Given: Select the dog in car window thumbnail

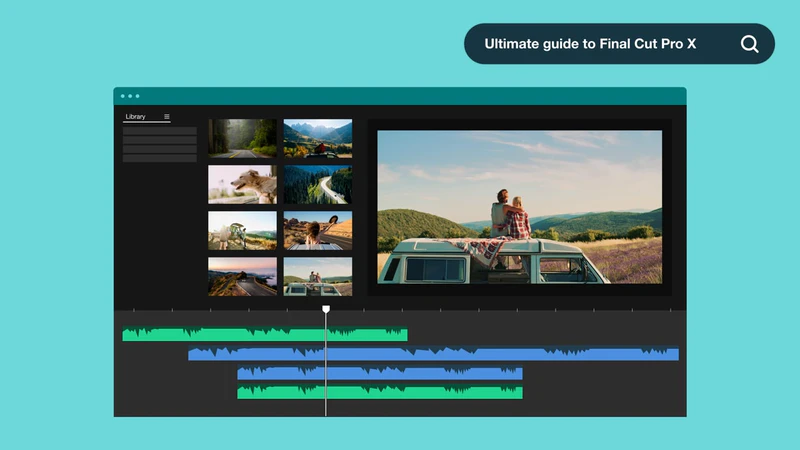Looking at the screenshot, I should pos(242,184).
